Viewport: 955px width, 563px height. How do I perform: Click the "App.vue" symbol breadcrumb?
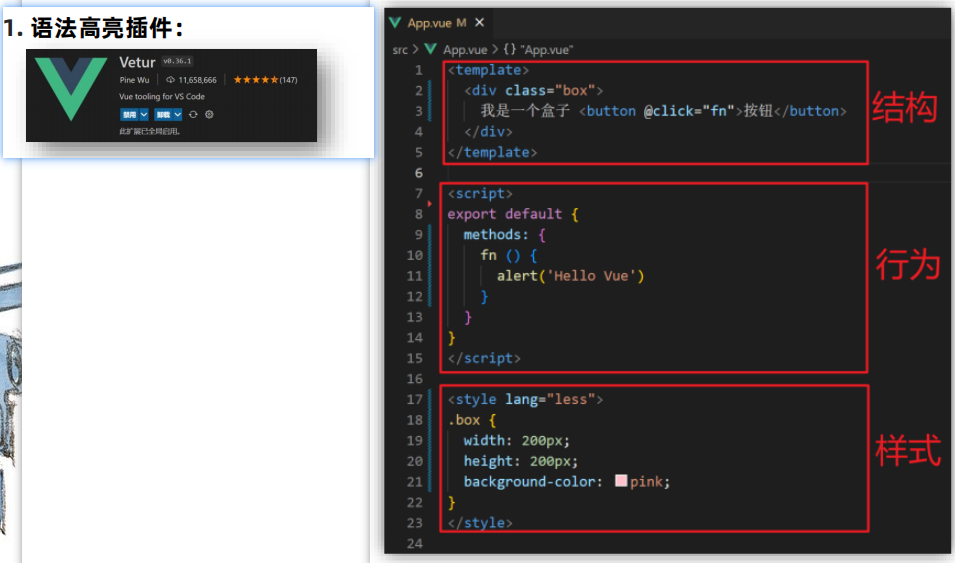pos(546,49)
